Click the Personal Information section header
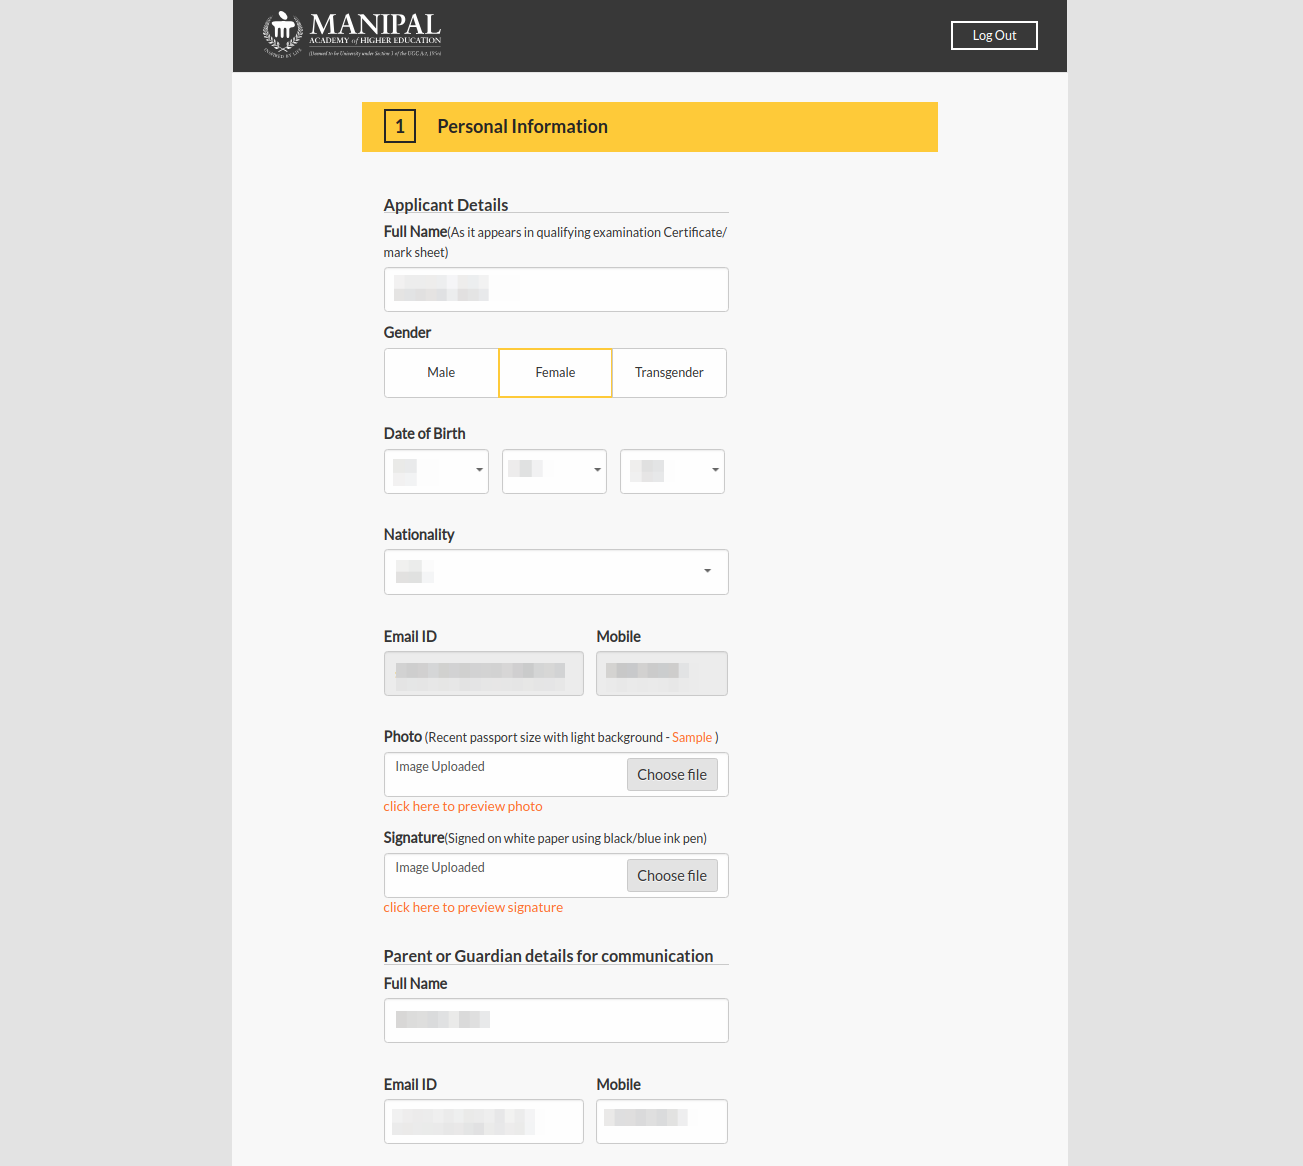Image resolution: width=1303 pixels, height=1166 pixels. [522, 126]
